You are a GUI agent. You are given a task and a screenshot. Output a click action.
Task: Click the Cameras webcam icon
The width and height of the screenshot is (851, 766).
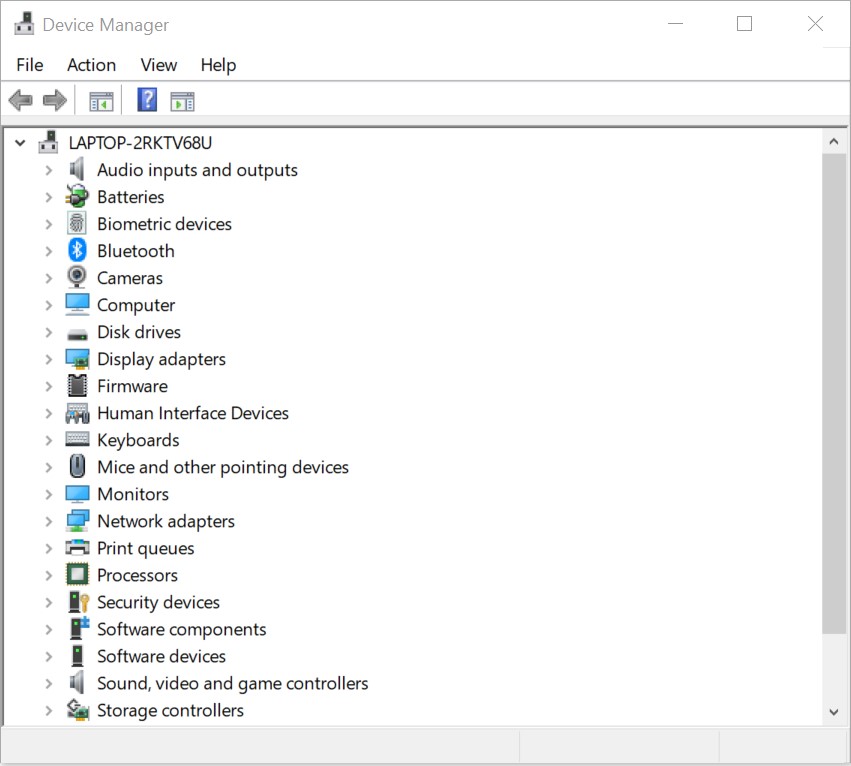pyautogui.click(x=78, y=277)
